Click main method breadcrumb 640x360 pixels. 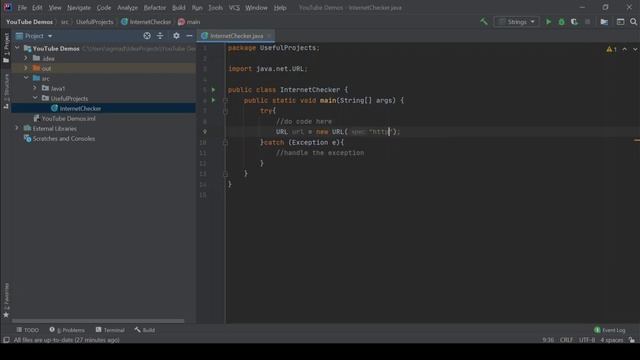click(x=189, y=22)
